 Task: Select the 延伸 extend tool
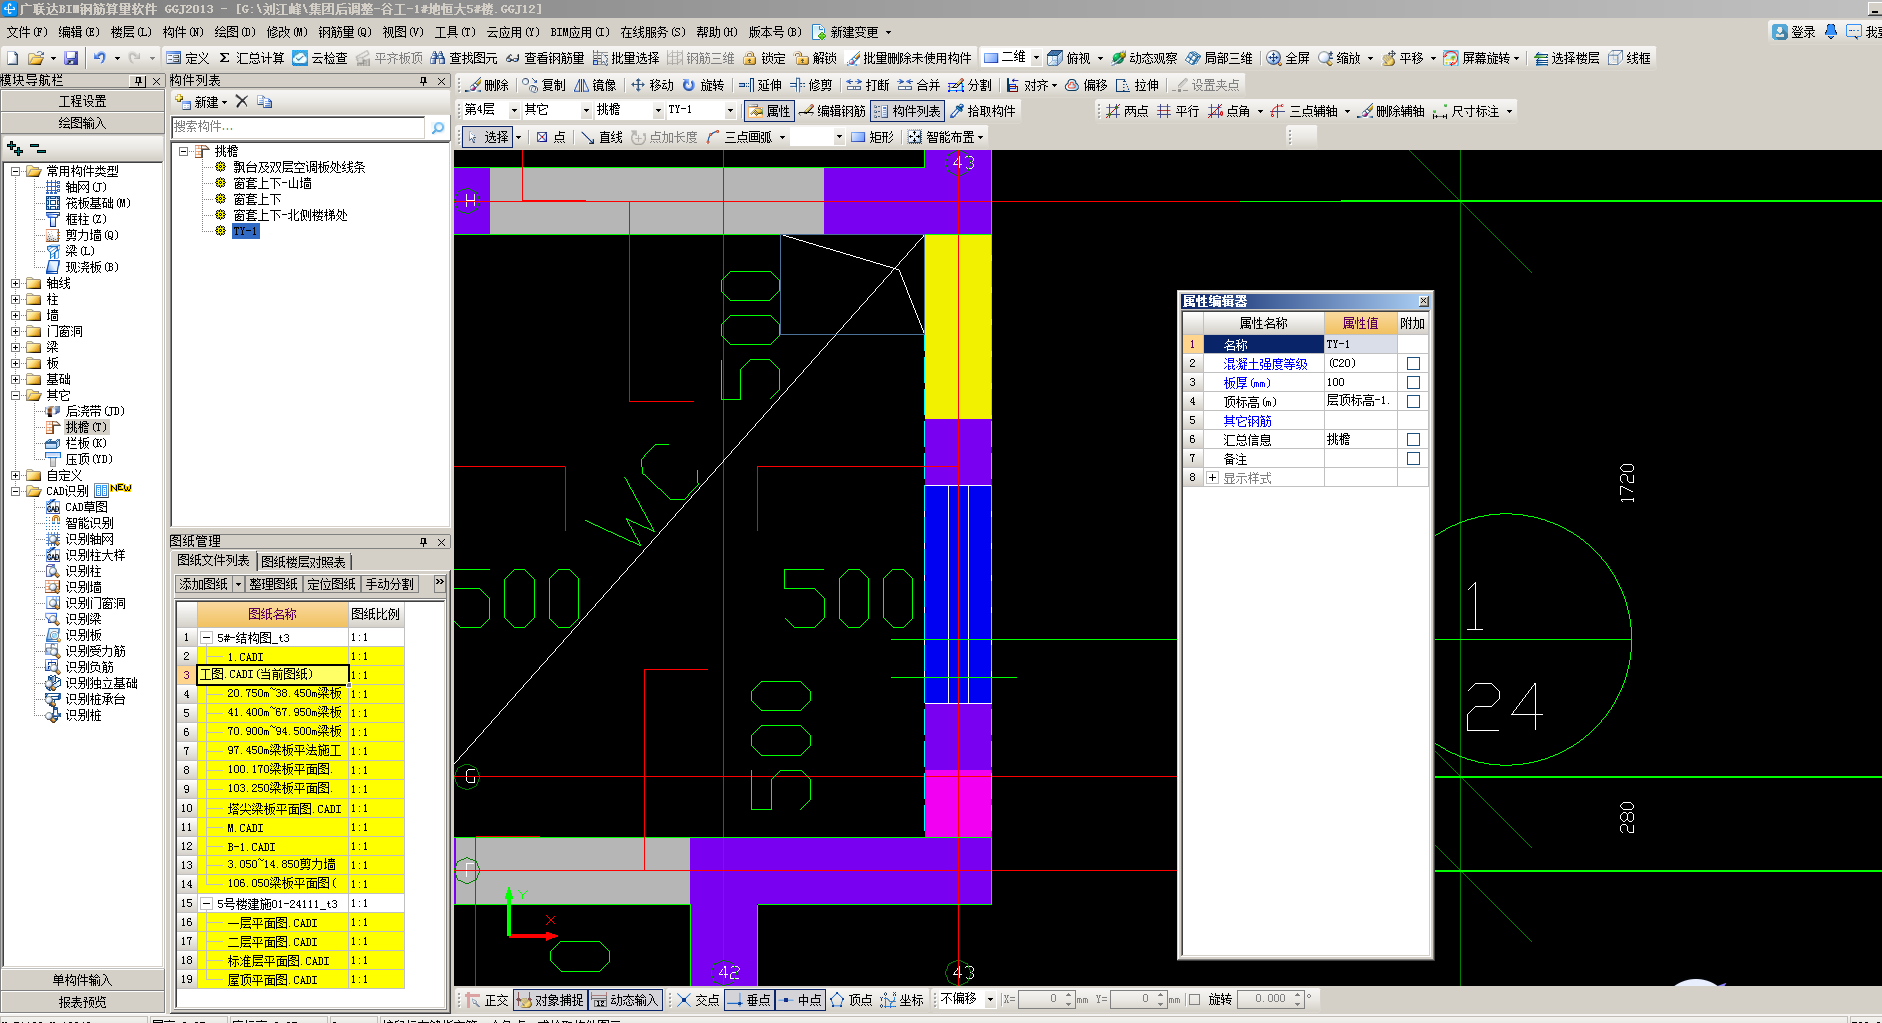point(760,85)
